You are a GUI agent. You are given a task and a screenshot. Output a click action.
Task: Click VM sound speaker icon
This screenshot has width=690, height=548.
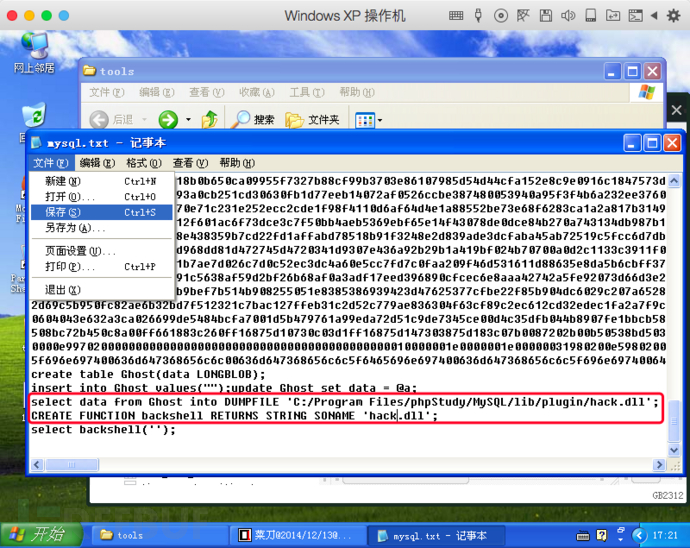click(568, 16)
